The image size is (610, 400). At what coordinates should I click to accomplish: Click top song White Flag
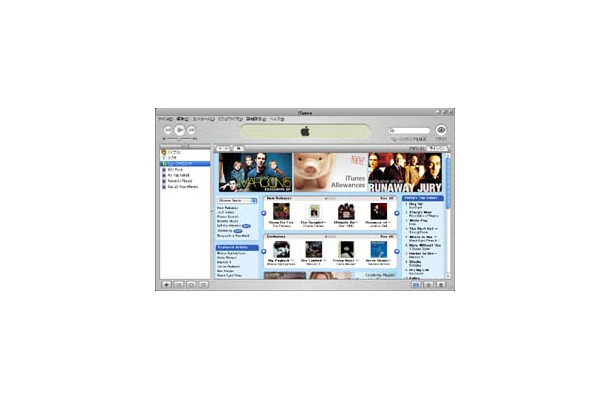point(418,220)
